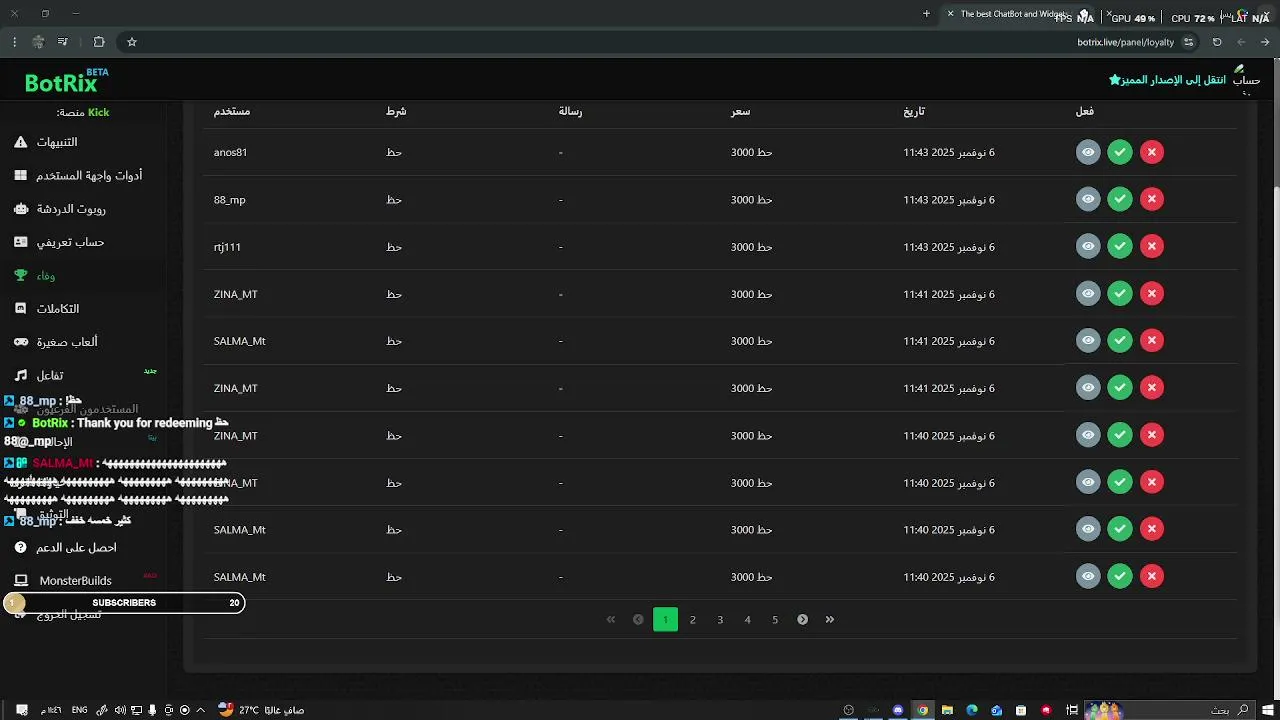Viewport: 1280px width, 720px height.
Task: Open احصل على الدعم support sidebar item
Action: (x=66, y=547)
